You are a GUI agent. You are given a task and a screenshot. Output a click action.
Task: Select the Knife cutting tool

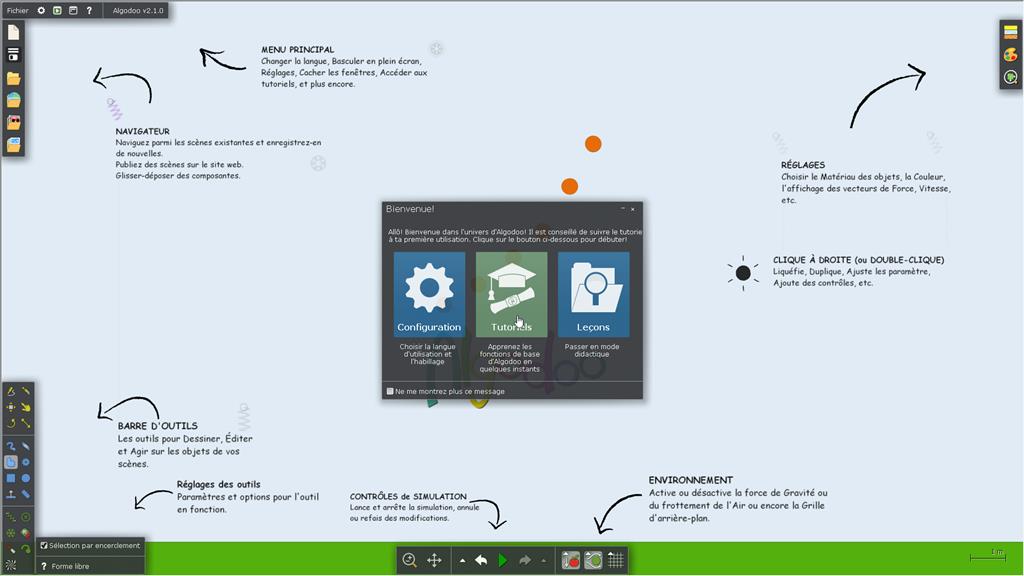[25, 392]
